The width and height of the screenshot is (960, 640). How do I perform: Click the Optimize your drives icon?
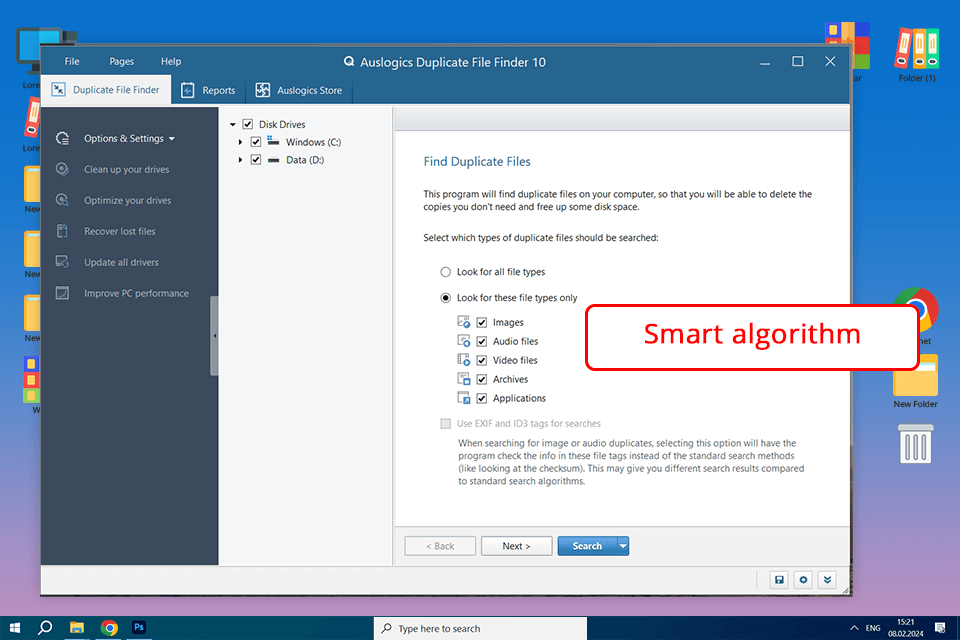62,200
